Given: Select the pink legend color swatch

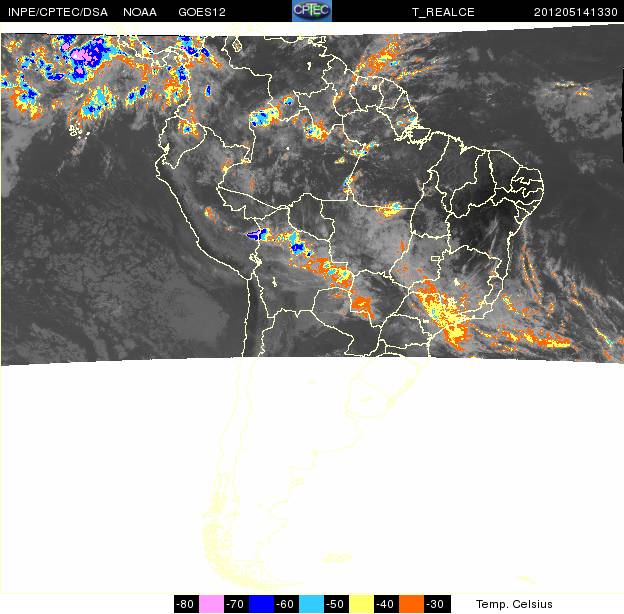Looking at the screenshot, I should click(211, 604).
